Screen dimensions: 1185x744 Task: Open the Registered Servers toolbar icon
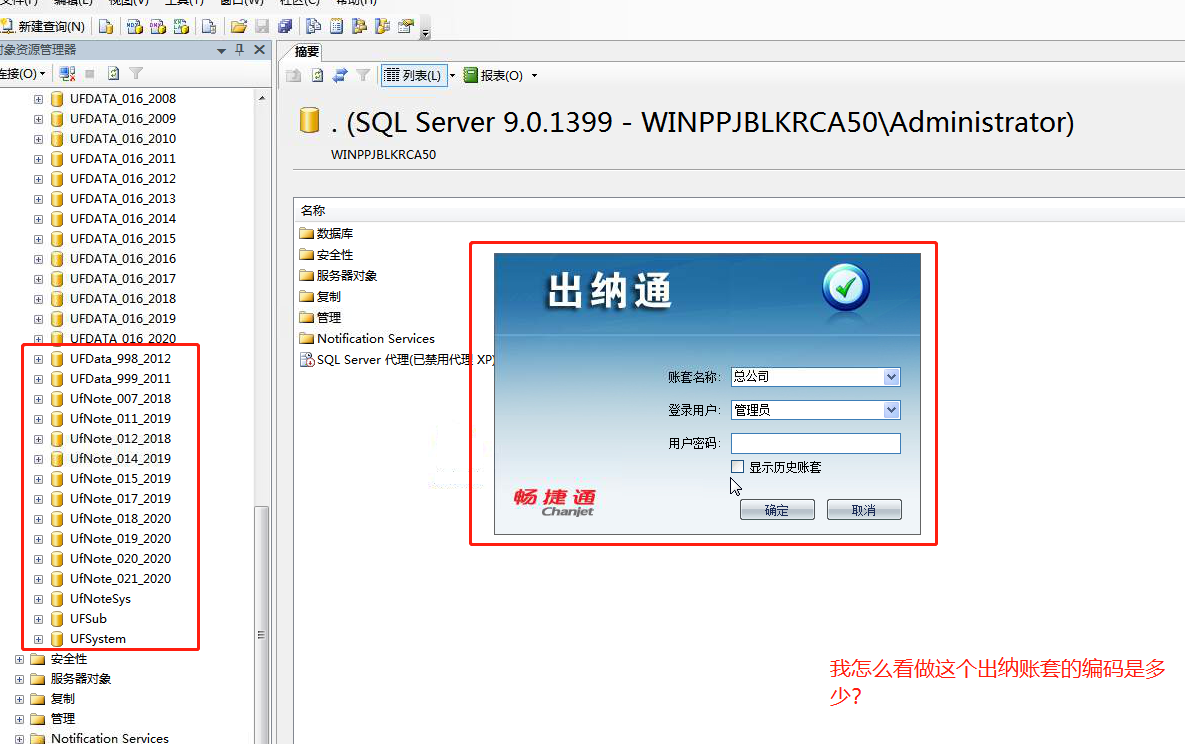click(x=313, y=26)
